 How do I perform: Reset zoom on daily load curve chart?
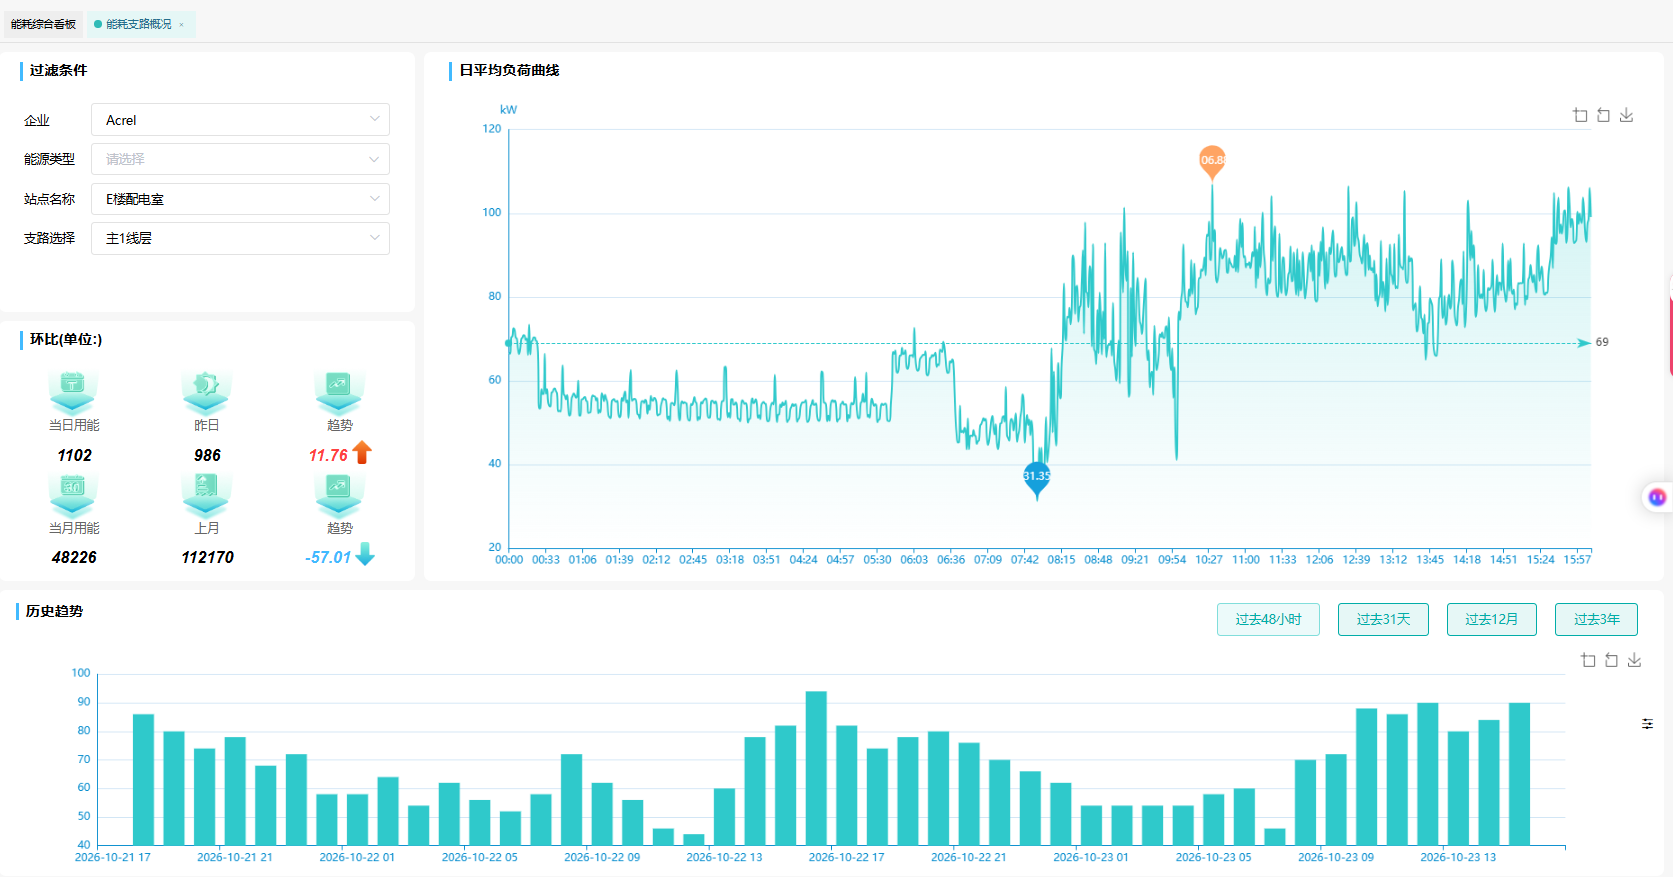[x=1603, y=115]
